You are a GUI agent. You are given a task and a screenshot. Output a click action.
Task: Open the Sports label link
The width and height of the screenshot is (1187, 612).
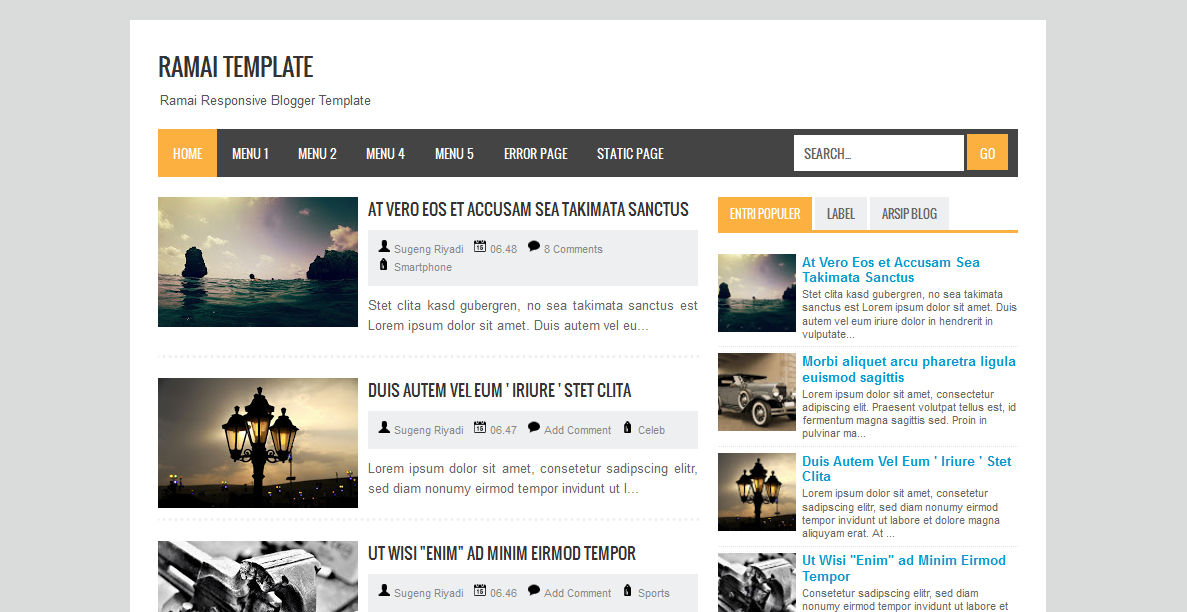pos(653,593)
